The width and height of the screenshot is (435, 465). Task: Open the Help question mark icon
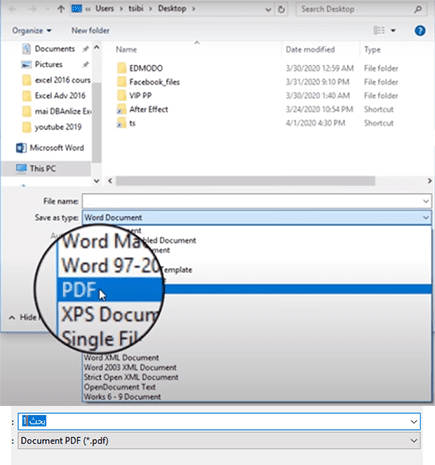click(x=420, y=31)
